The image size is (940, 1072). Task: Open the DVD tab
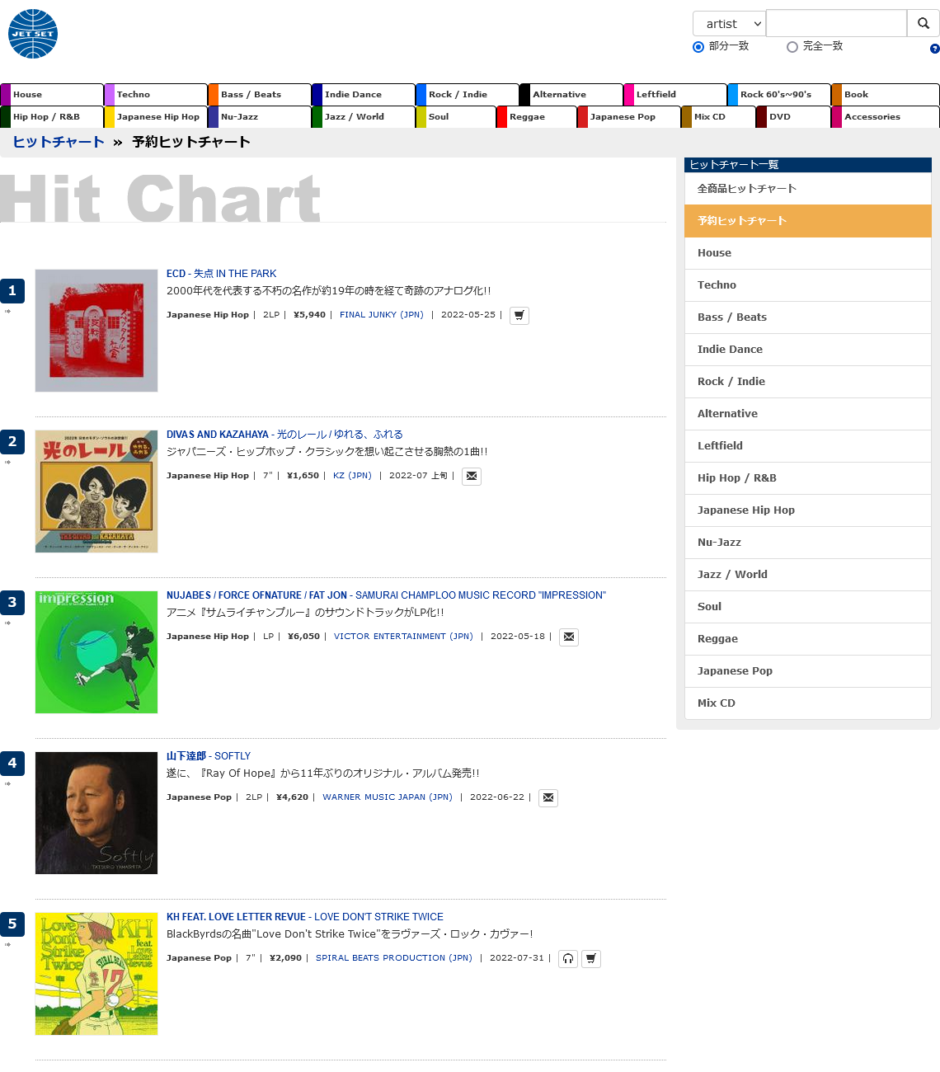pyautogui.click(x=794, y=117)
